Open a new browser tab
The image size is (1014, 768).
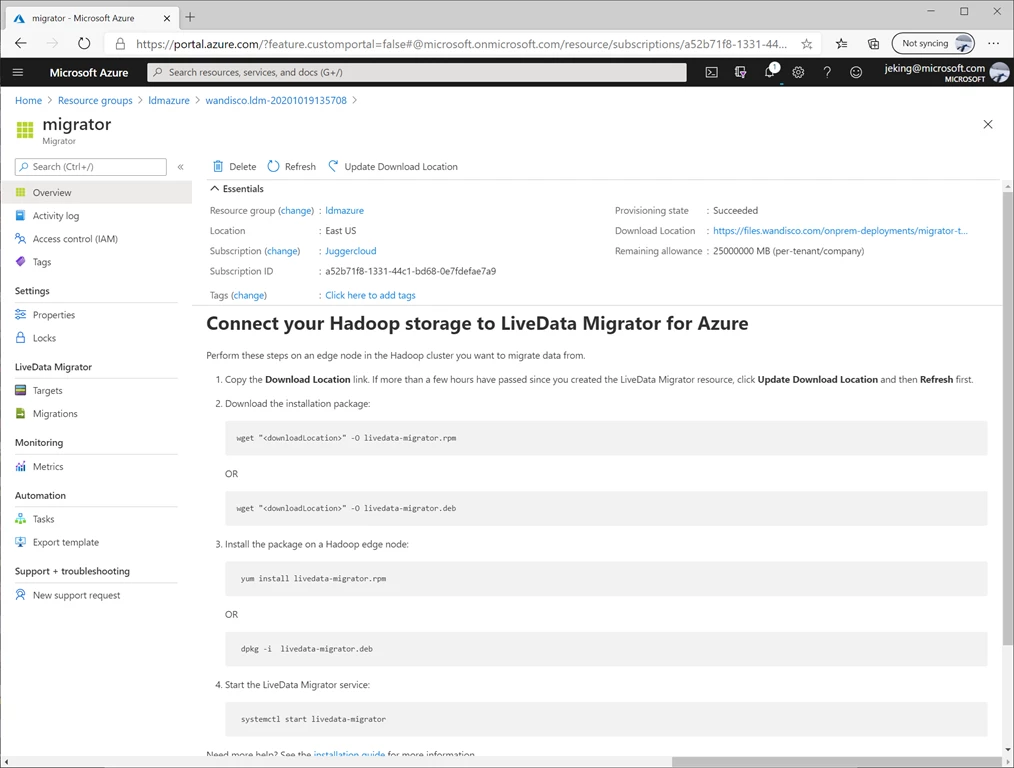[x=190, y=17]
